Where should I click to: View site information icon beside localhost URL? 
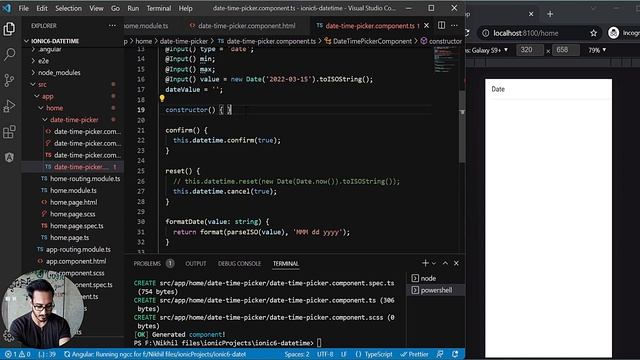[485, 33]
